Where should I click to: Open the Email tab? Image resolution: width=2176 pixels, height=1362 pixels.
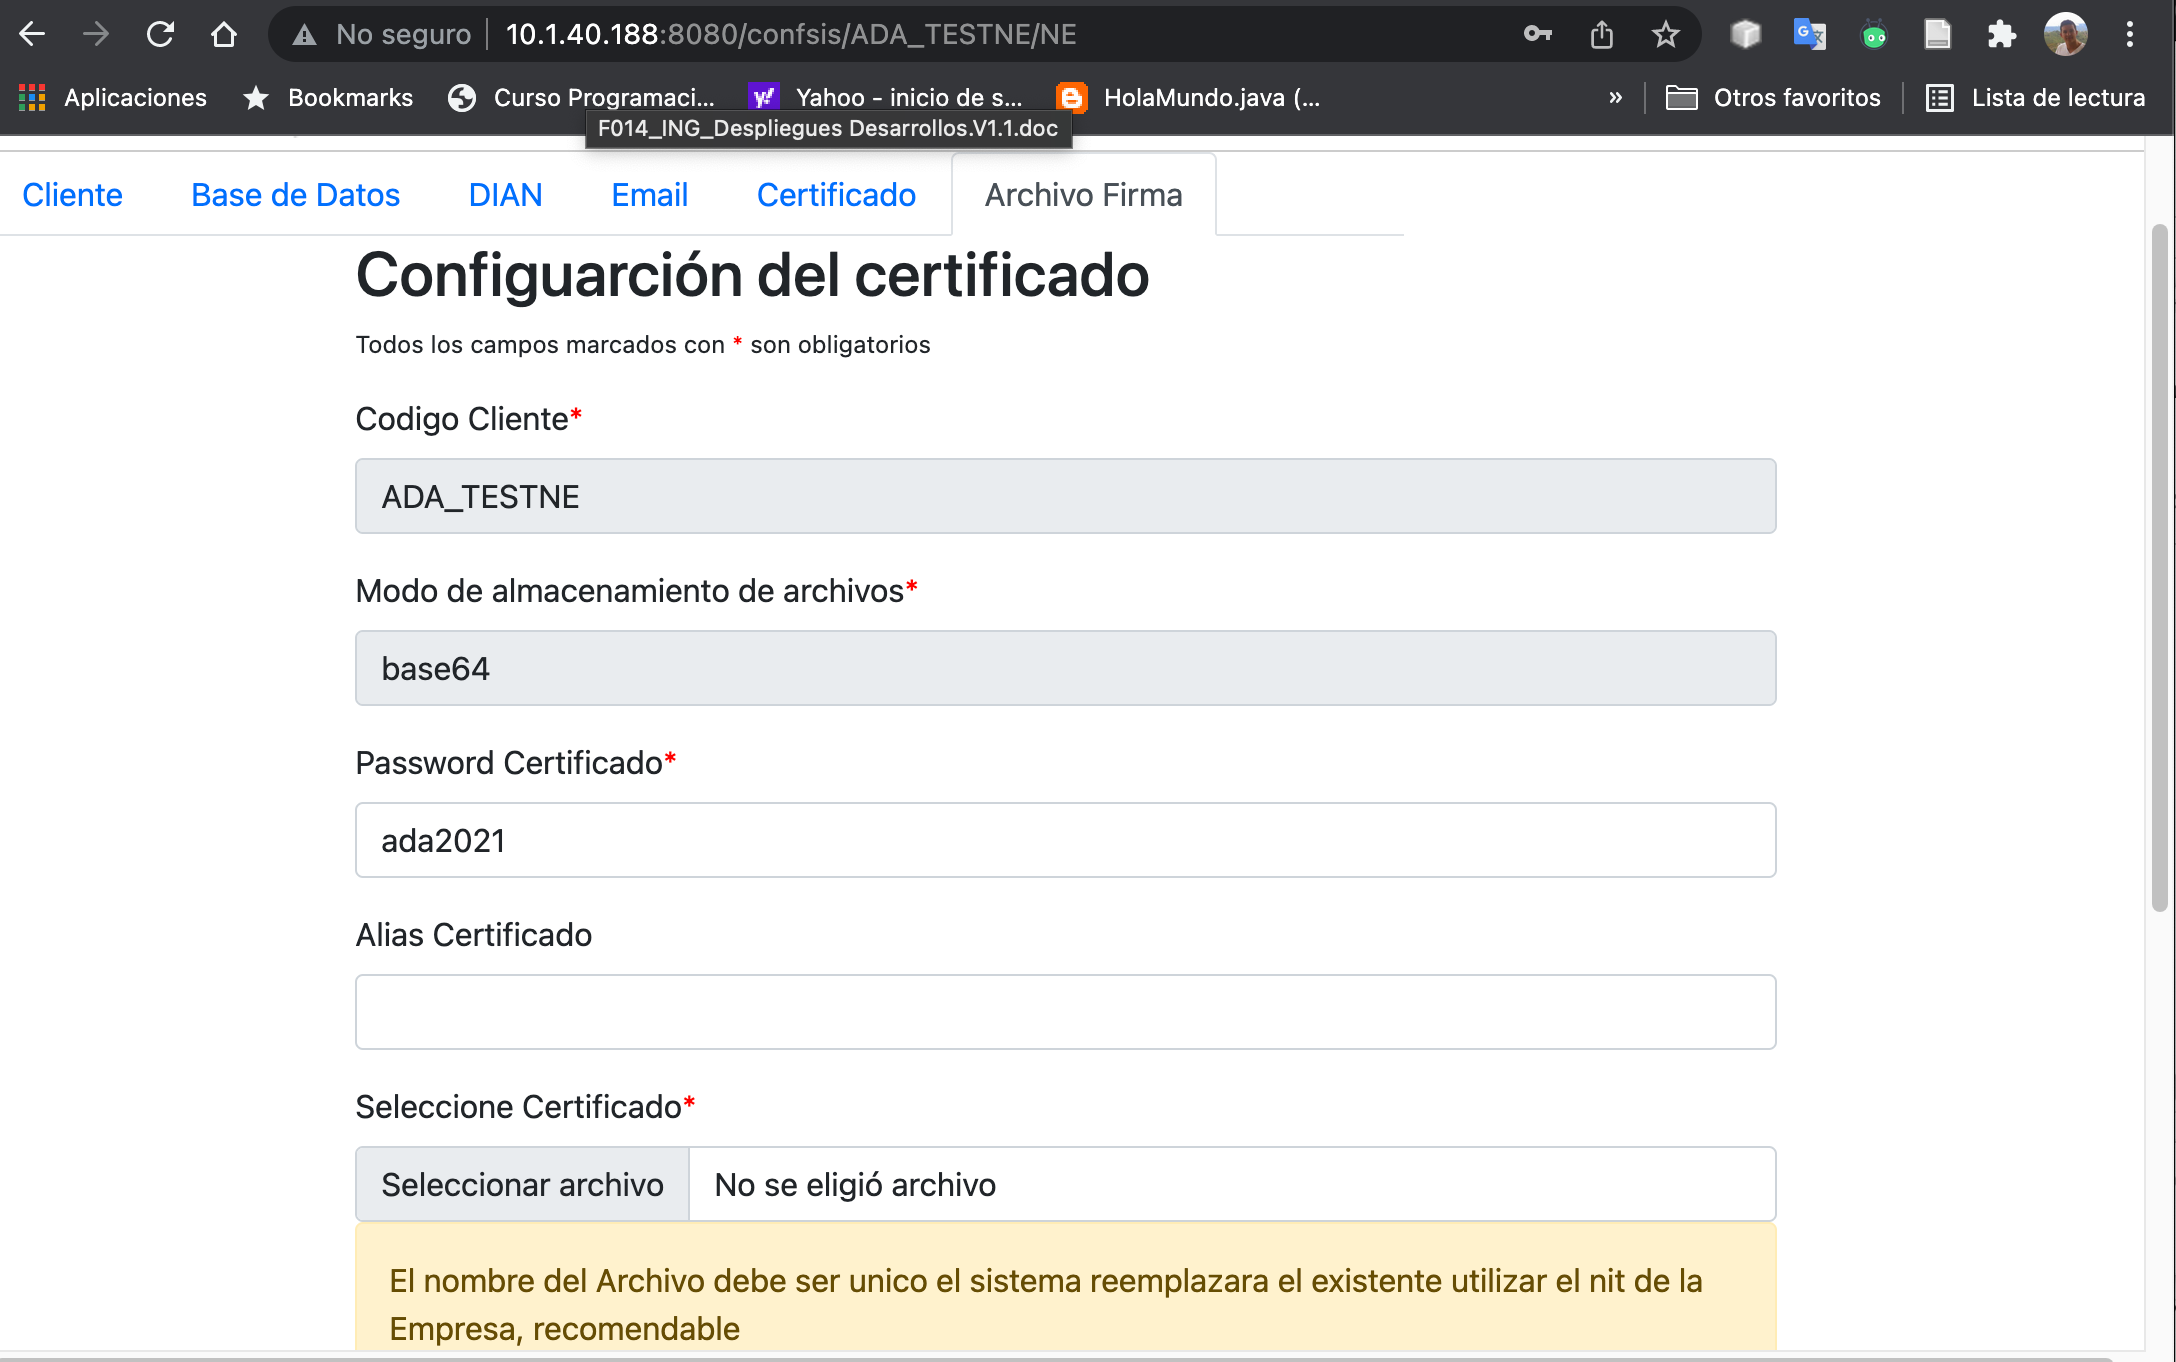click(x=649, y=194)
